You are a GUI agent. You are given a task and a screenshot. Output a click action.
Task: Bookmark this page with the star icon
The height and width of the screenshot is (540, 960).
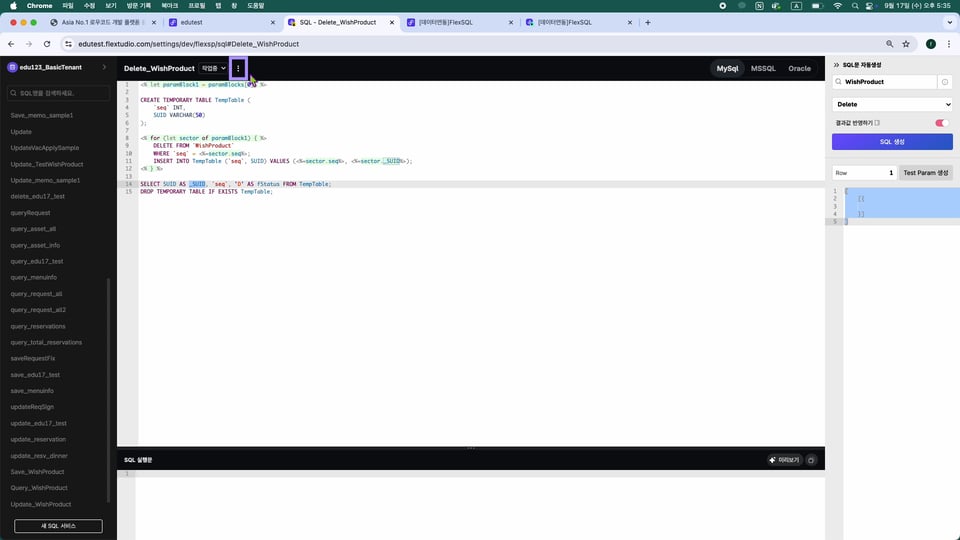(906, 43)
